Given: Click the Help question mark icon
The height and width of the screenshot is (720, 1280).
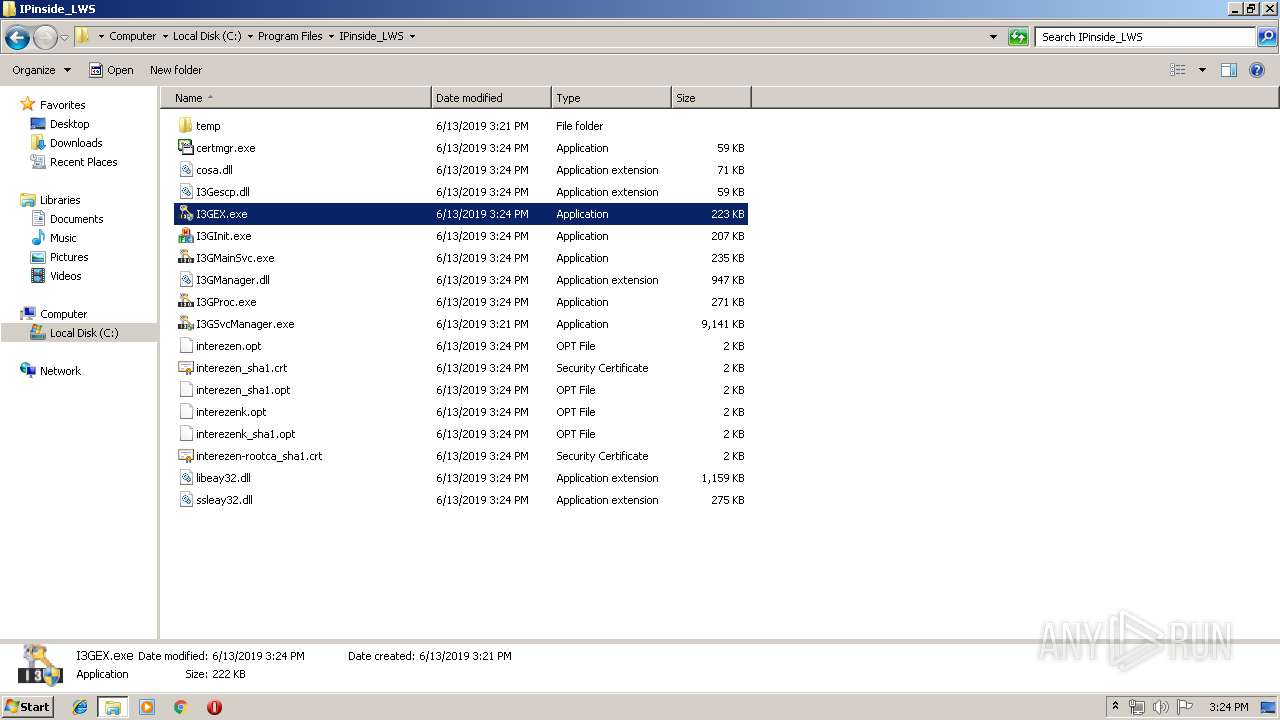Looking at the screenshot, I should pos(1257,70).
